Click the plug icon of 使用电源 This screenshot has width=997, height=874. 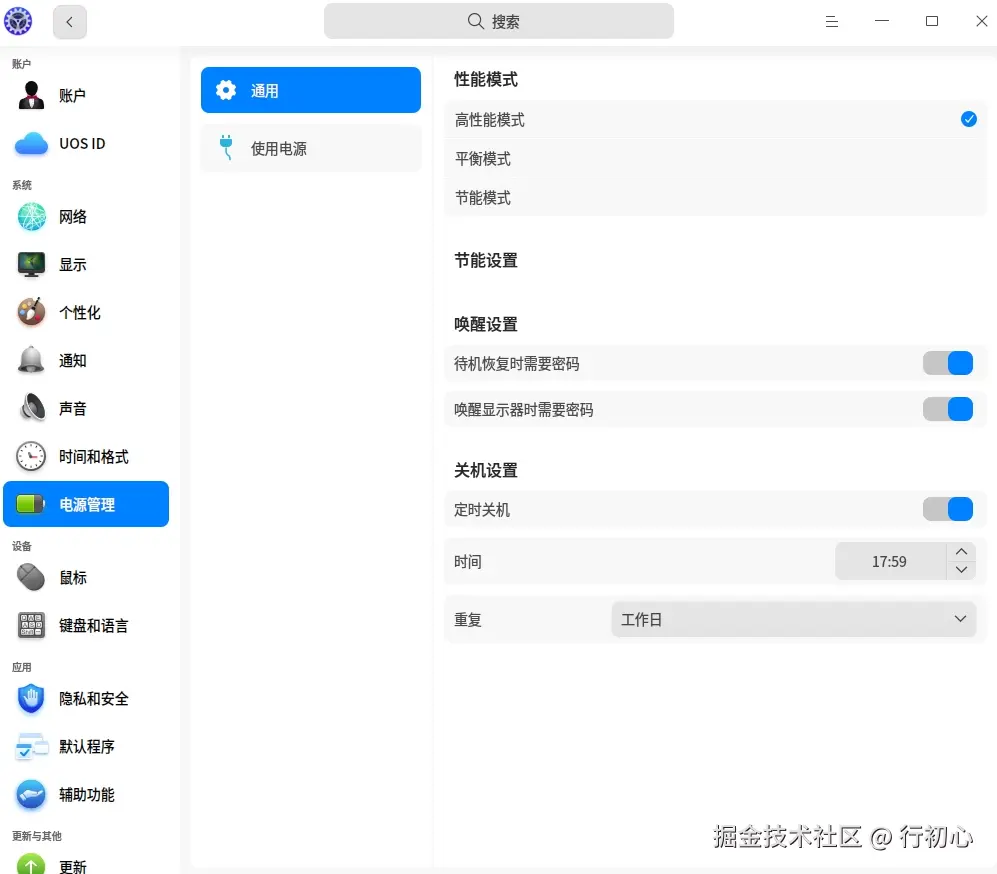(226, 147)
